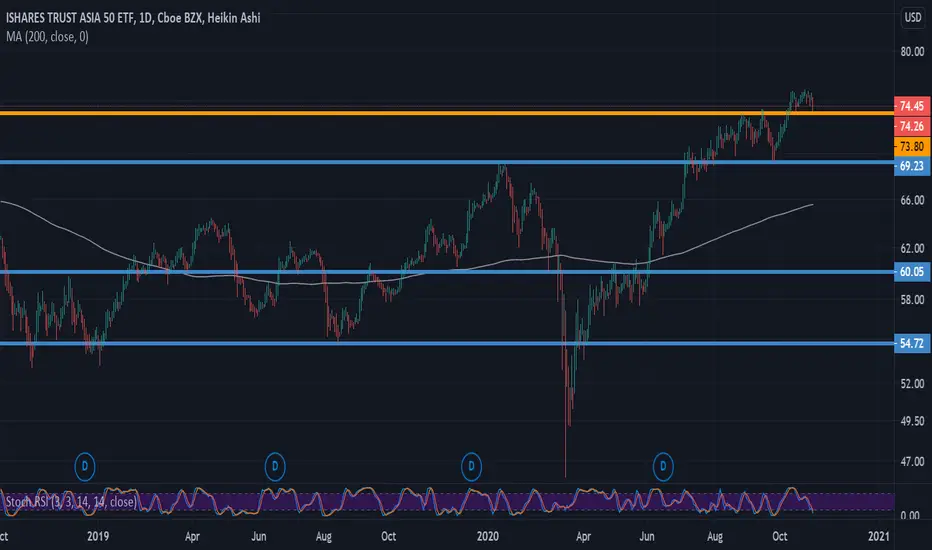Select the Stoch RSI indicator label
The height and width of the screenshot is (550, 932).
(x=71, y=502)
